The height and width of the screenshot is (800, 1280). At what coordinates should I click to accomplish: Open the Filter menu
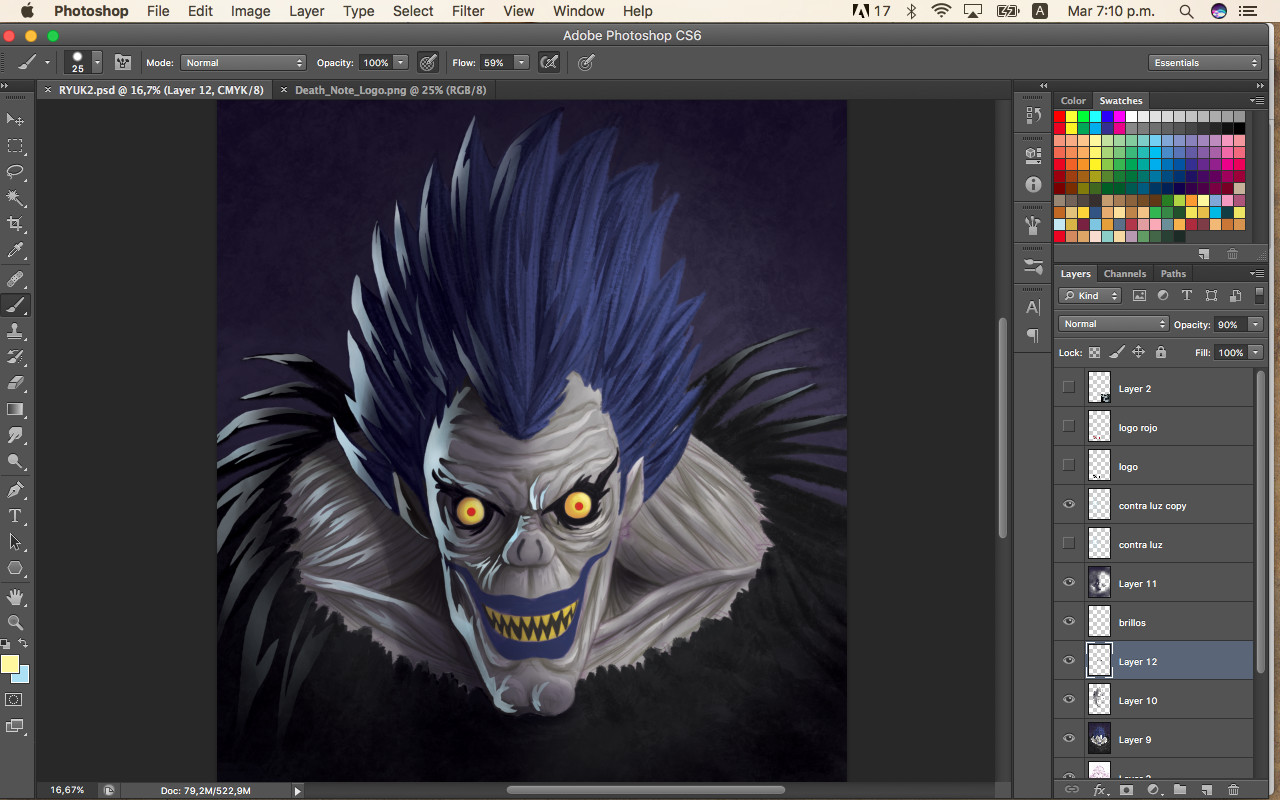pos(468,11)
